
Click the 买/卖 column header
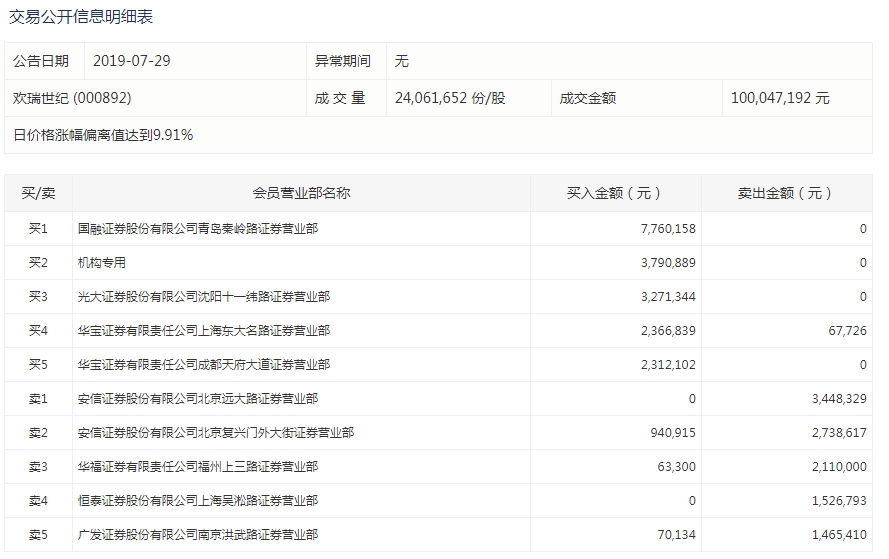(x=38, y=193)
